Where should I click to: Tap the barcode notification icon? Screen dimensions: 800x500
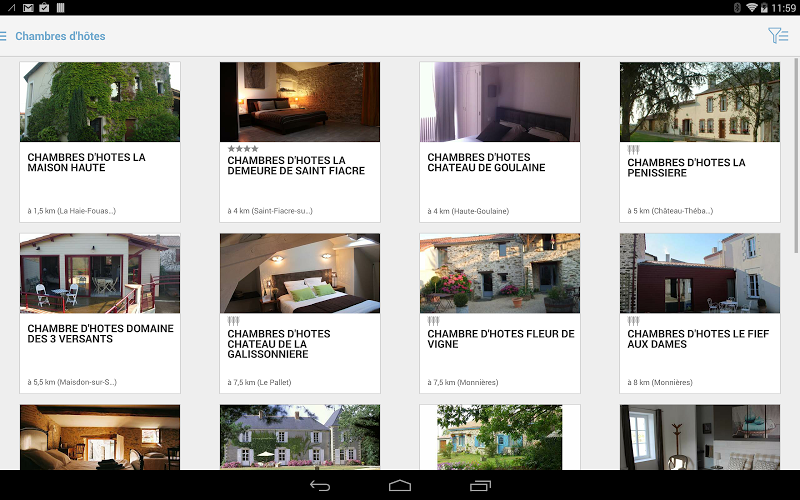pyautogui.click(x=60, y=8)
